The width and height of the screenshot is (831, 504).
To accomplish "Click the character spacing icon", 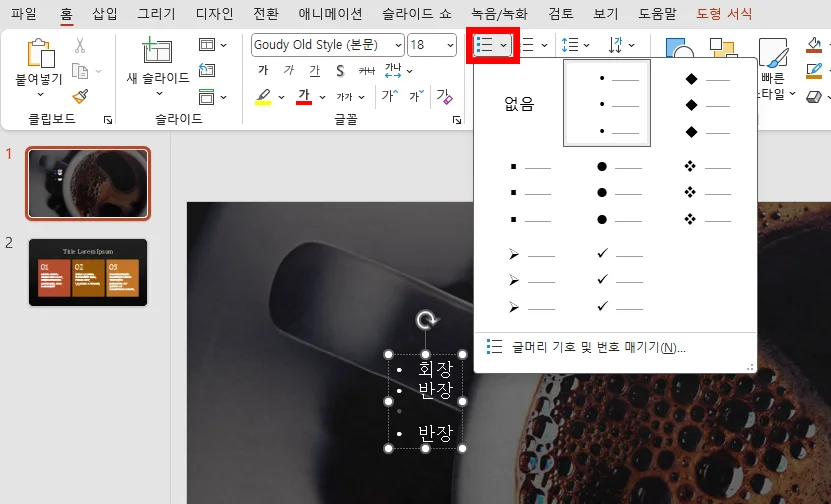I will [393, 70].
